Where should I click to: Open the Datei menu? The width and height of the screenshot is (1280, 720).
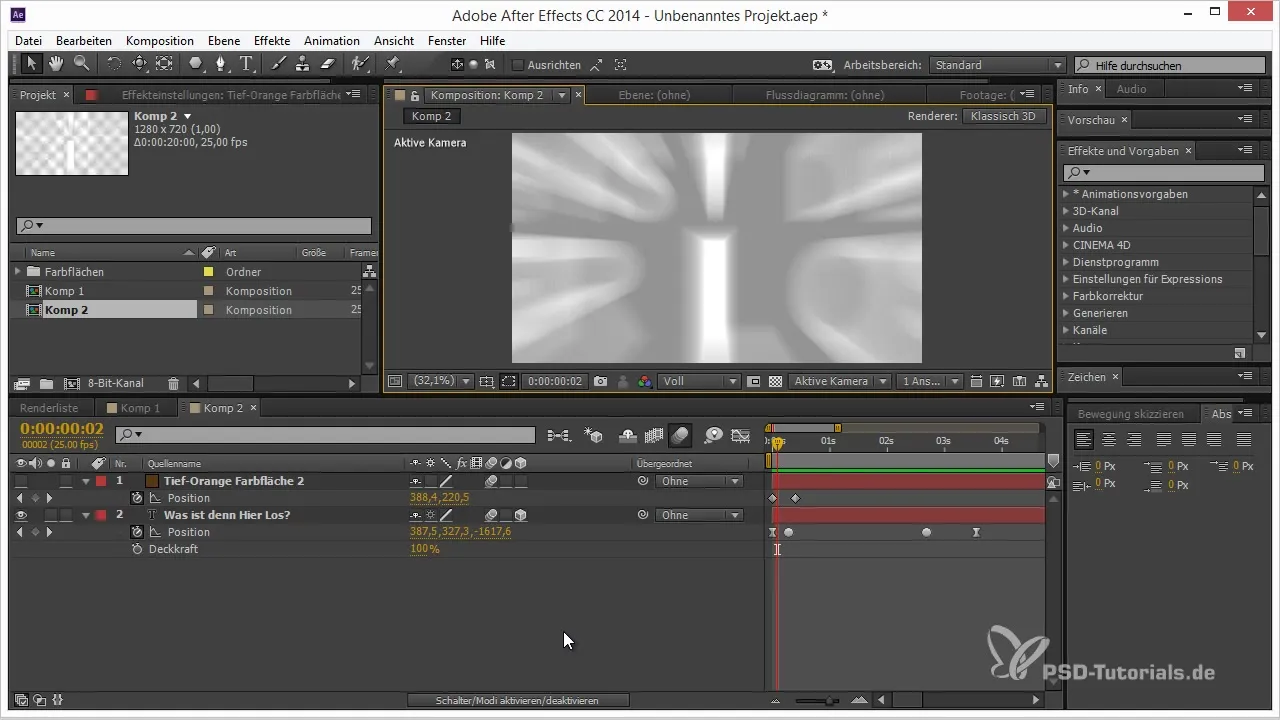(x=28, y=41)
